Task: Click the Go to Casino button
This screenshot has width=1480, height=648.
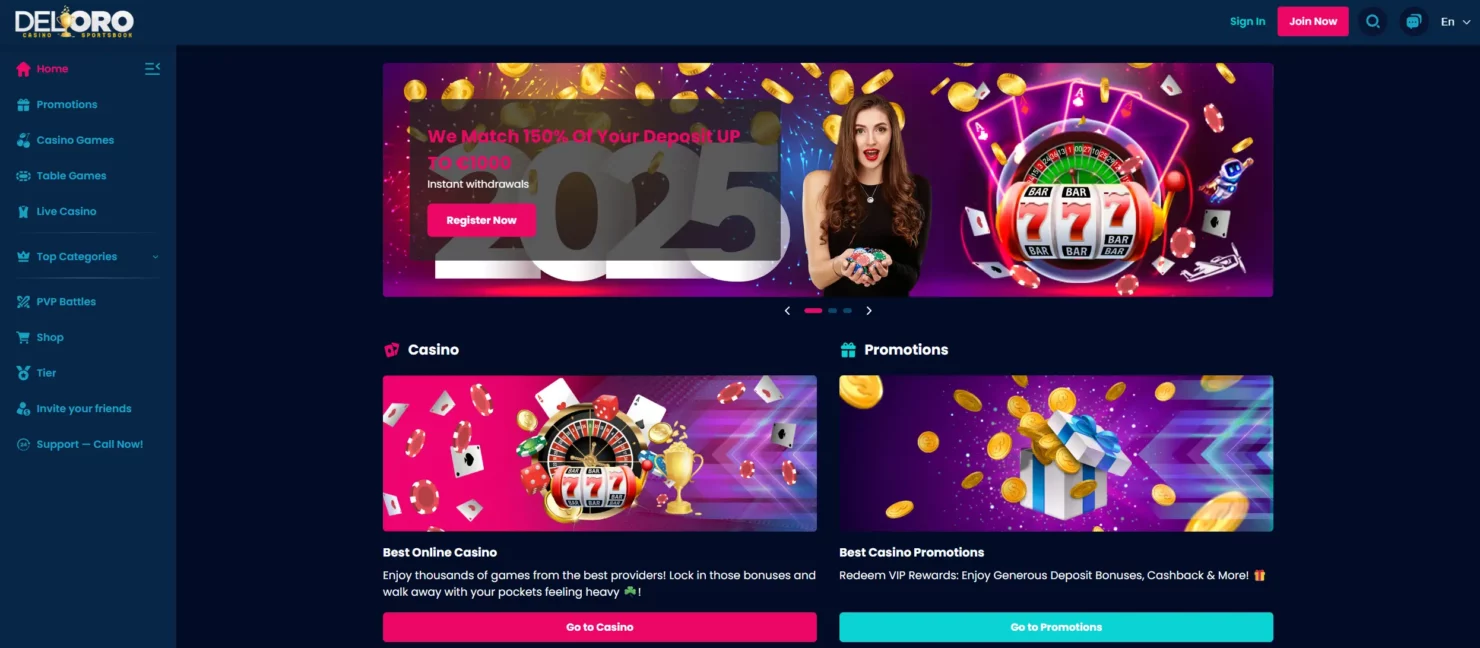Action: (x=599, y=627)
